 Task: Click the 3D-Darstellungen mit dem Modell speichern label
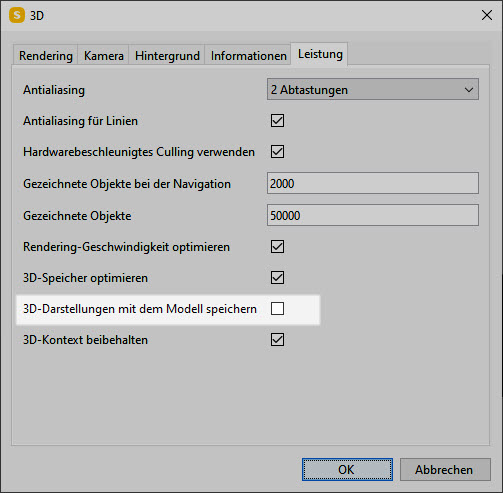coord(140,309)
